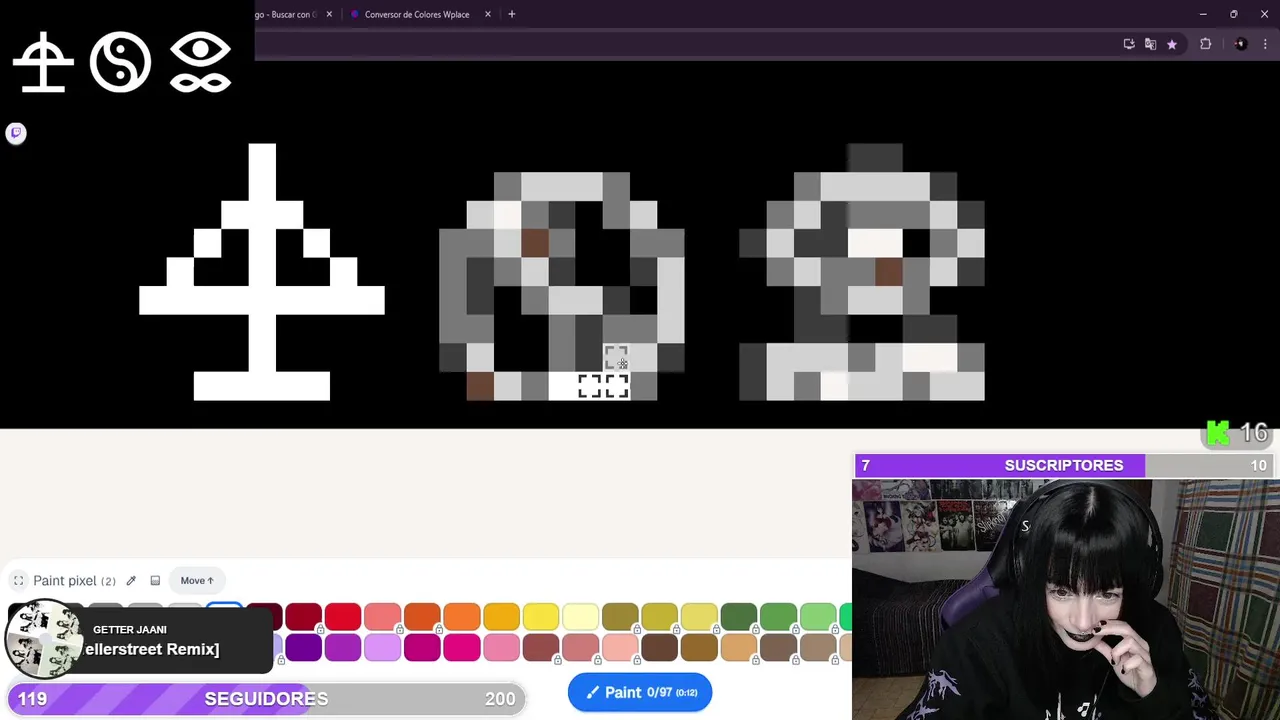The image size is (1280, 720).
Task: Restore down the browser window
Action: pos(1234,14)
